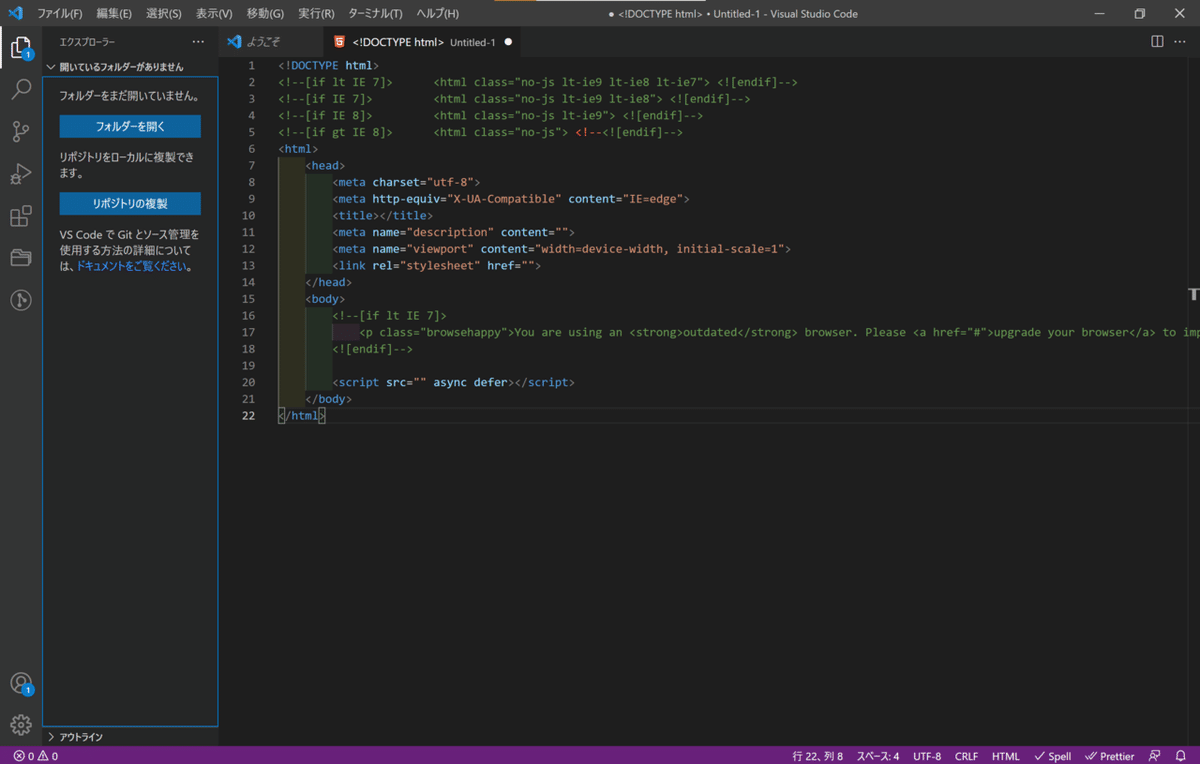The height and width of the screenshot is (764, 1200).
Task: Click the VS Code logo in title bar
Action: pyautogui.click(x=15, y=13)
